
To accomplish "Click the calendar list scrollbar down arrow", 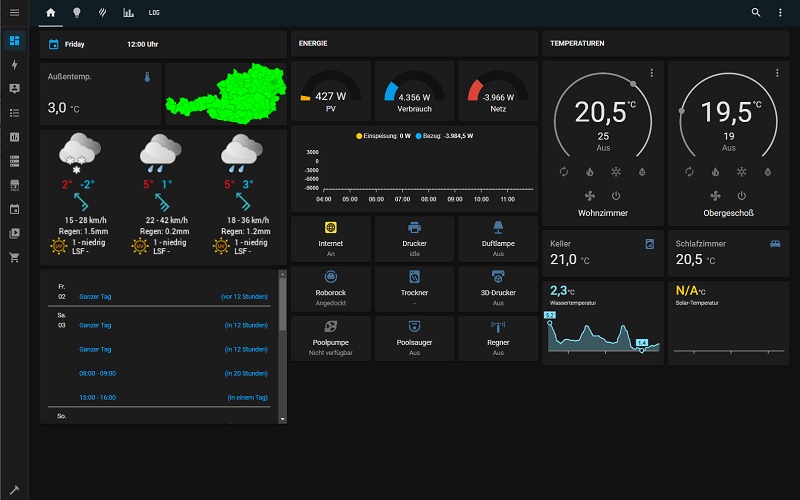I will coord(282,419).
